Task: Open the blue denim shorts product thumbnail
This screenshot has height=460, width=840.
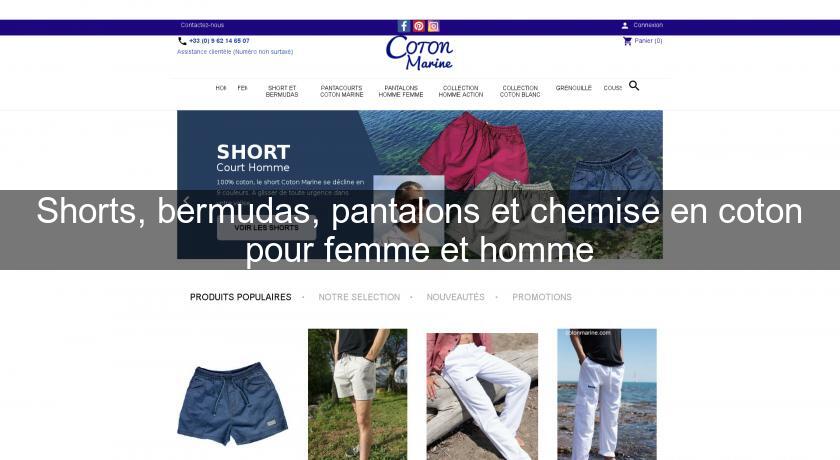Action: pyautogui.click(x=232, y=404)
